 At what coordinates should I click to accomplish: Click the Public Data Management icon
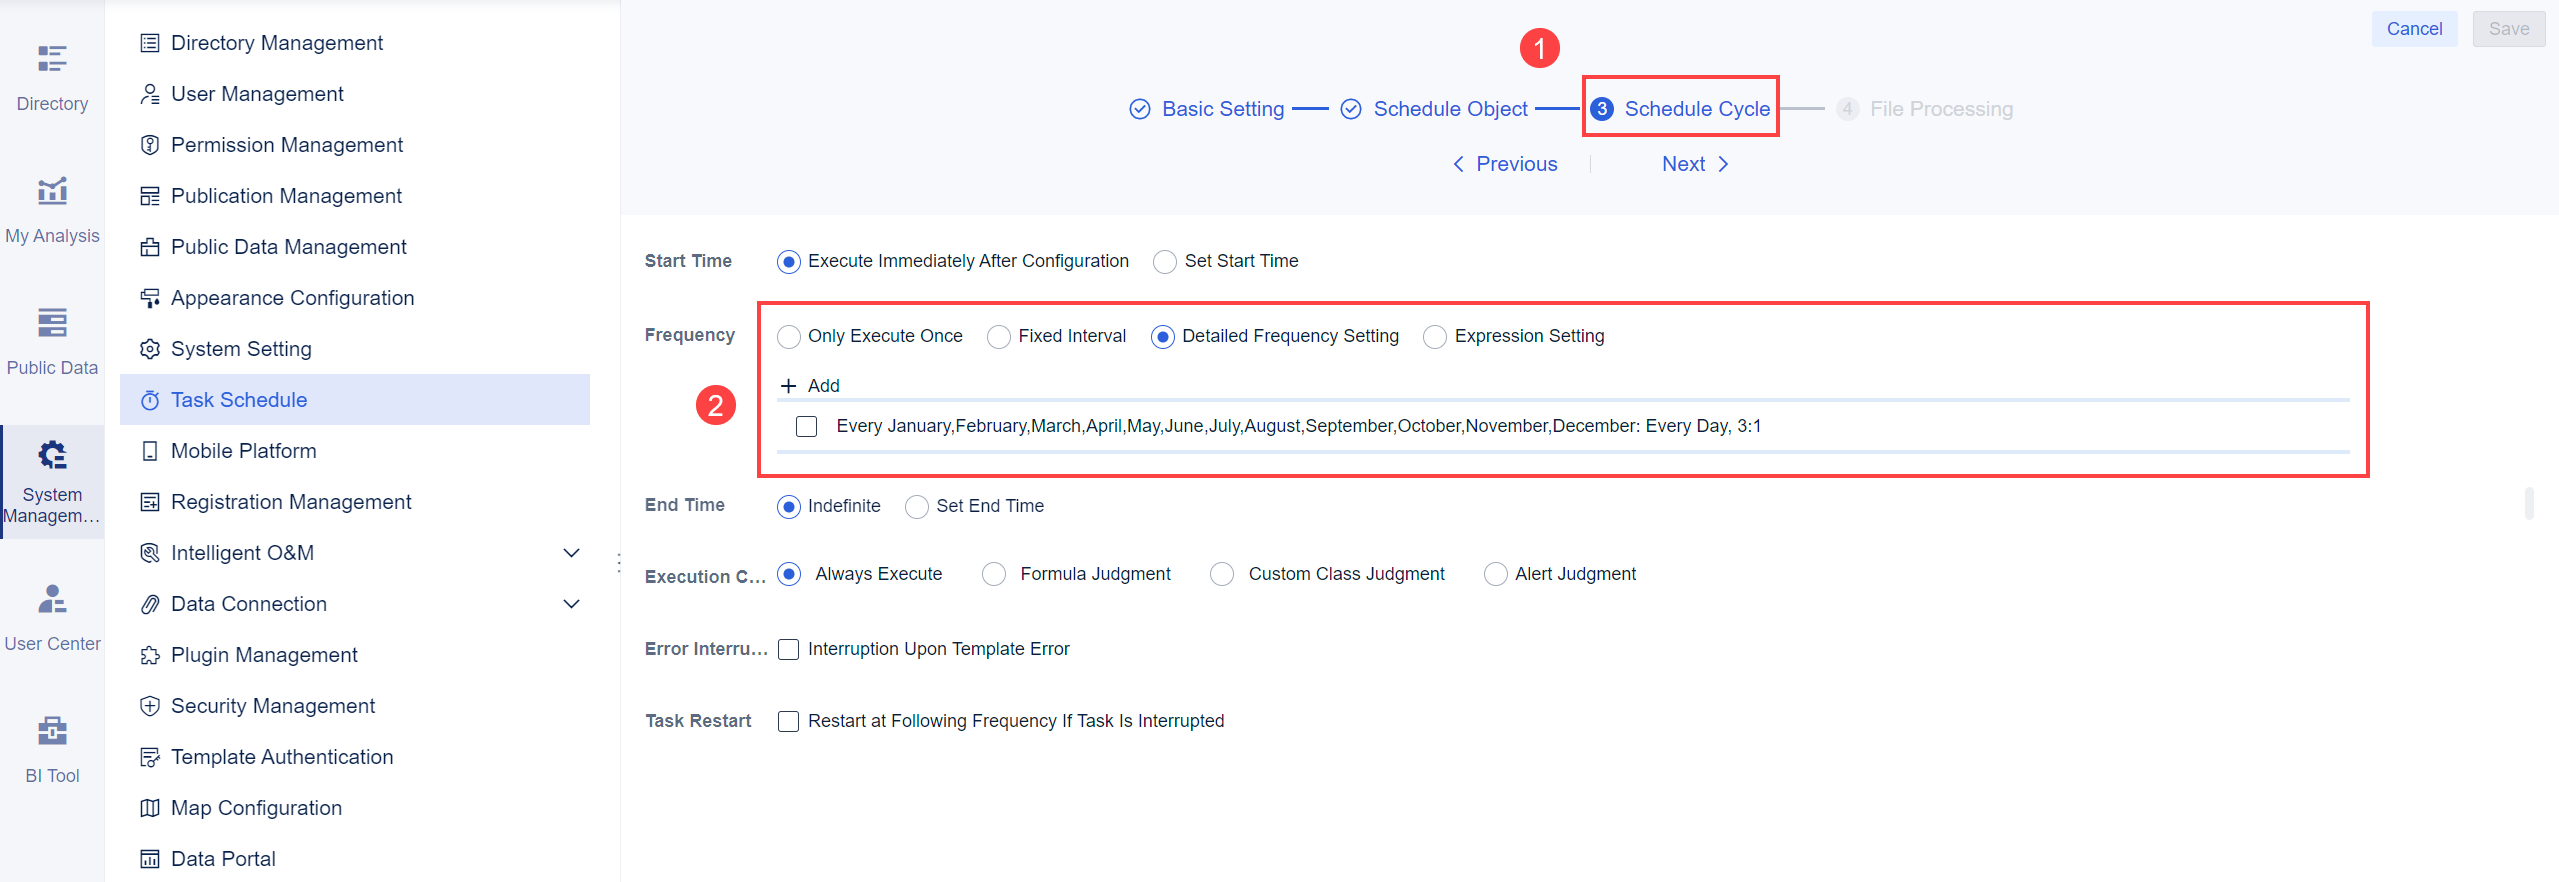pos(150,247)
